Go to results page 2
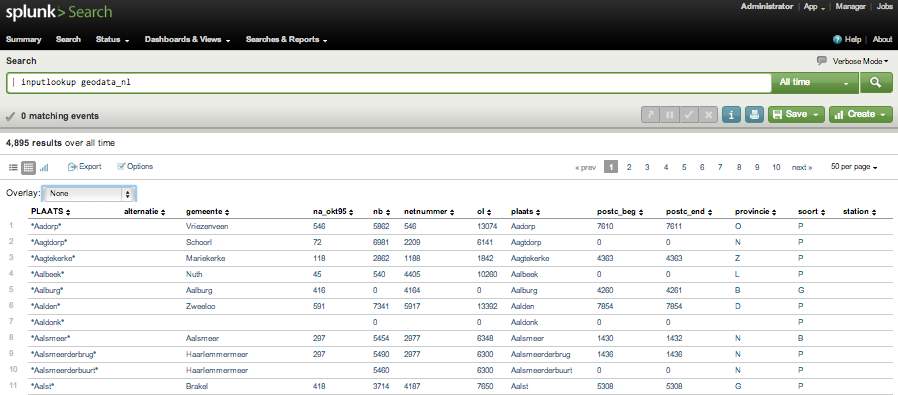This screenshot has height=395, width=898. 629,167
